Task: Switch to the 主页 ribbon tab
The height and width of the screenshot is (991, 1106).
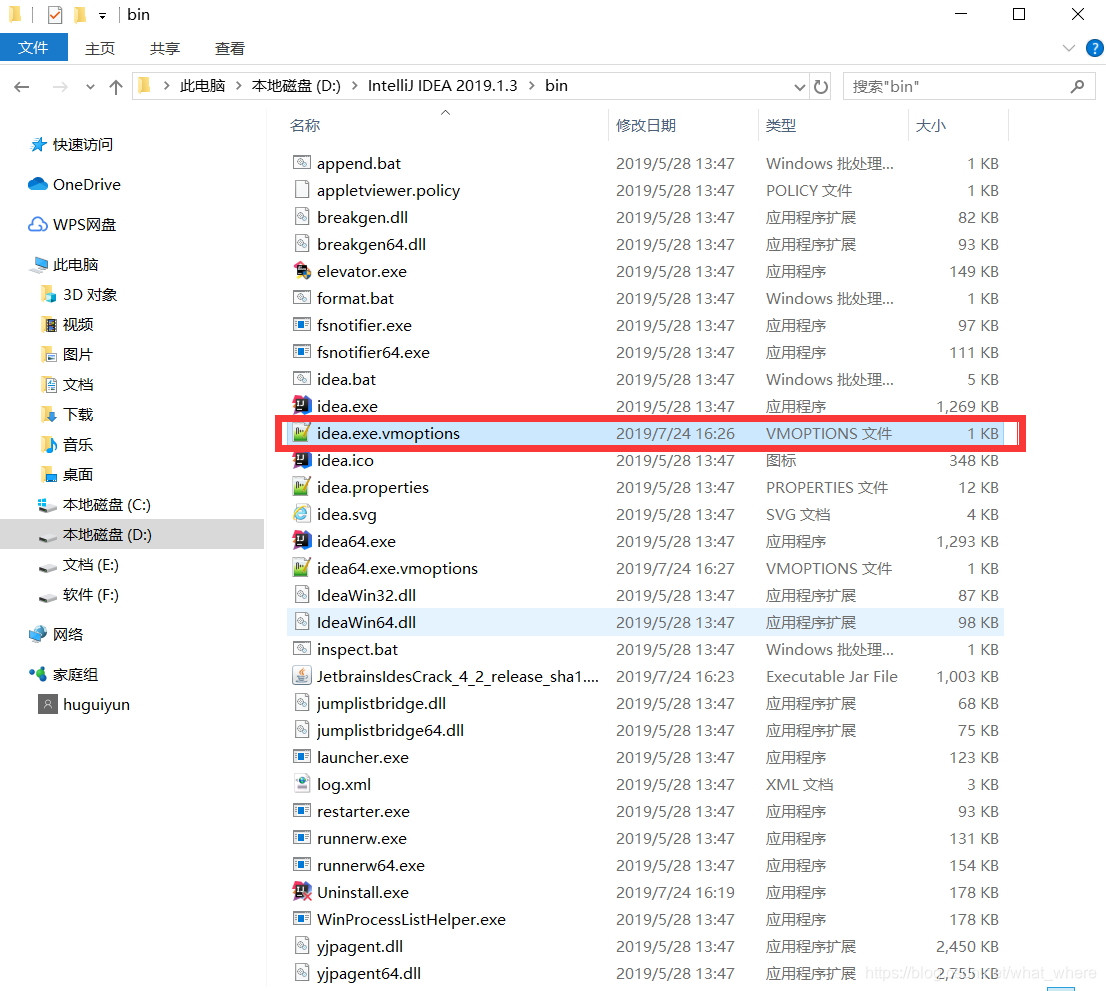Action: [x=99, y=48]
